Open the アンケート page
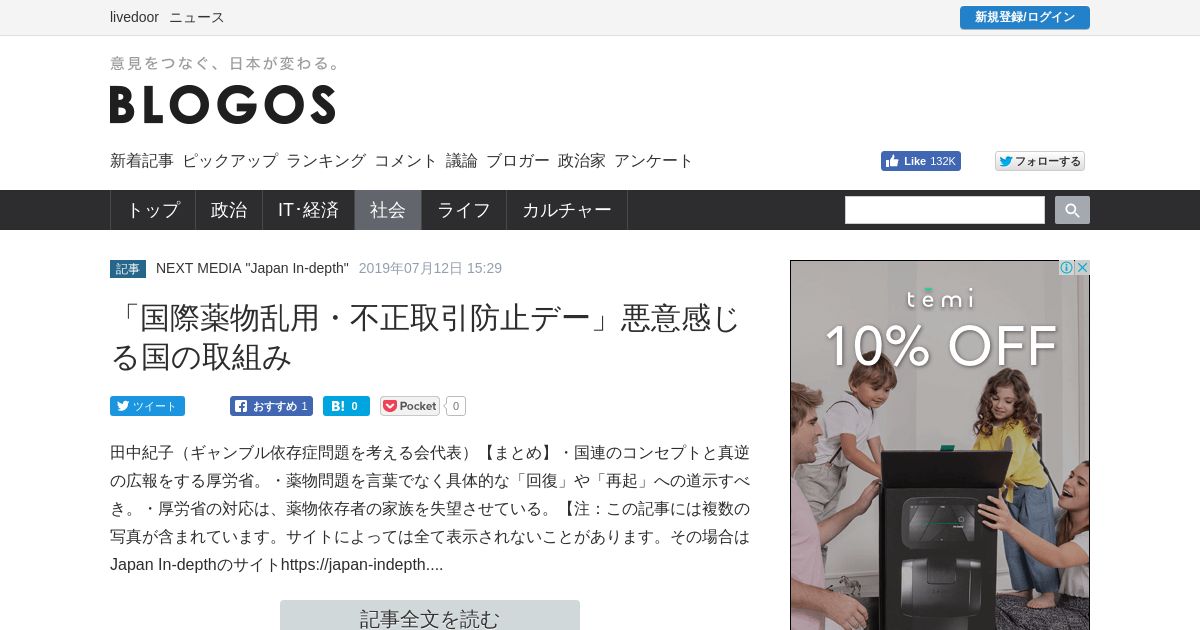Screen dimensions: 1200x630 tap(654, 160)
